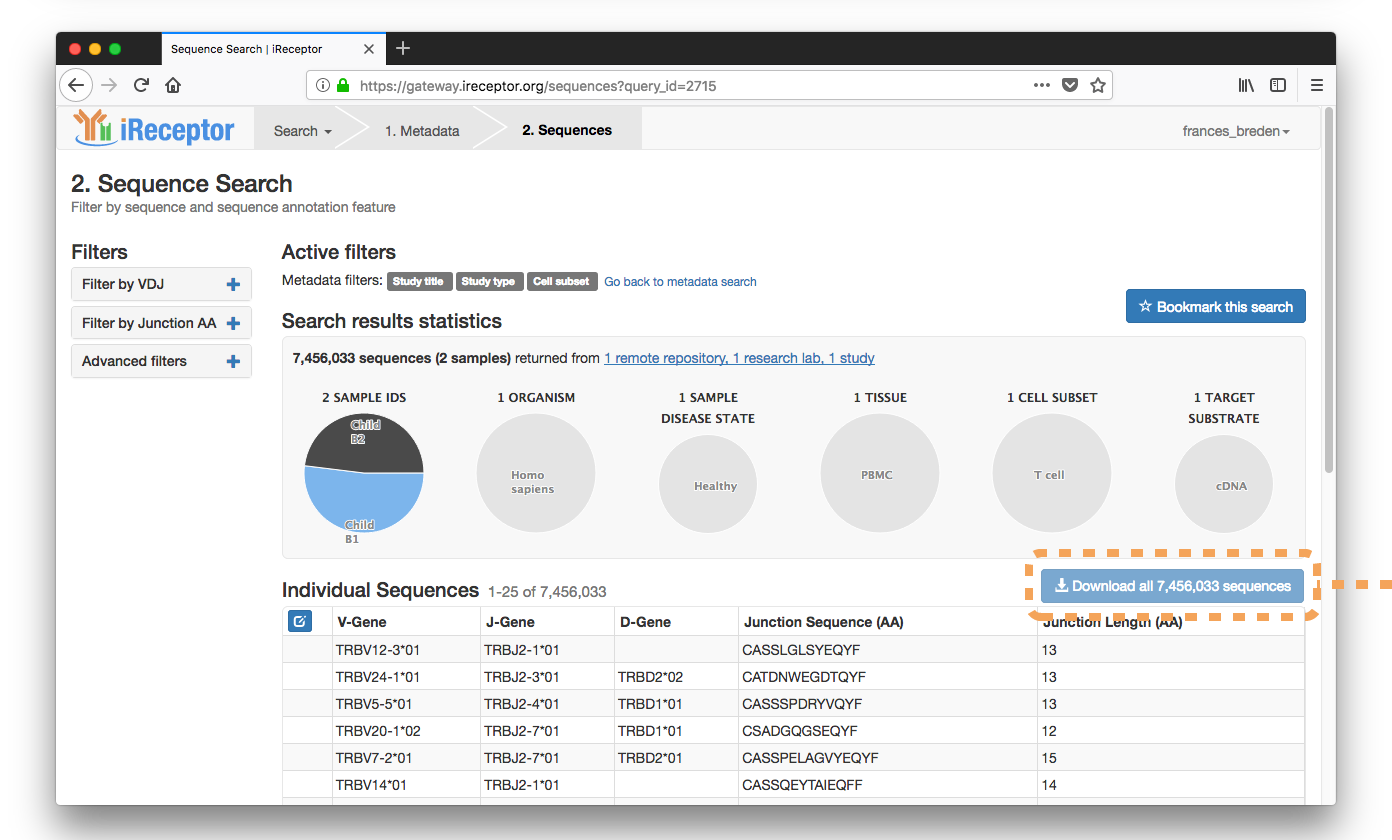Open the column selector icon in table header
Viewport: 1392px width, 840px height.
pos(300,622)
